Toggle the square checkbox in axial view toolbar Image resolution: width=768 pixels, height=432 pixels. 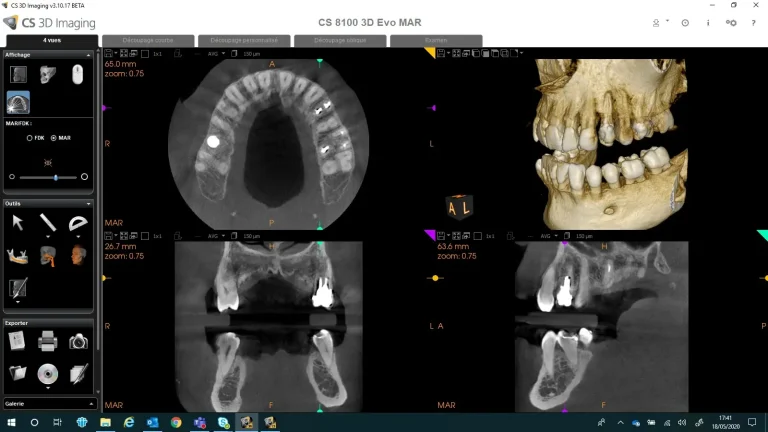coord(145,53)
